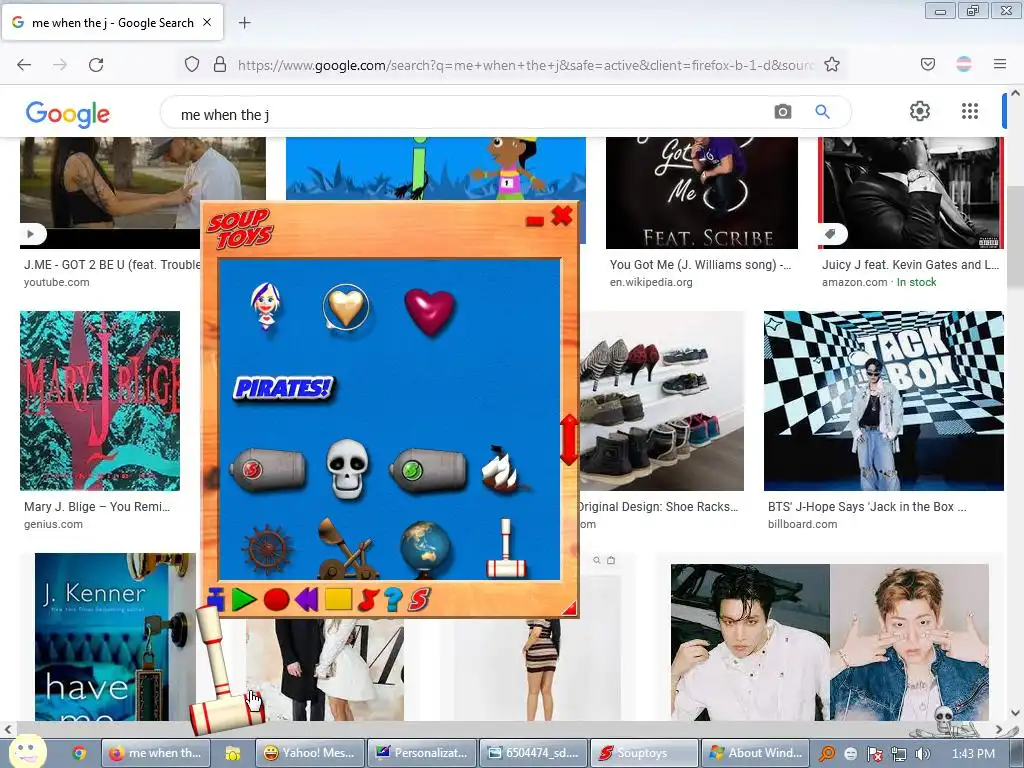Open the Google apps grid
This screenshot has height=768, width=1024.
970,111
